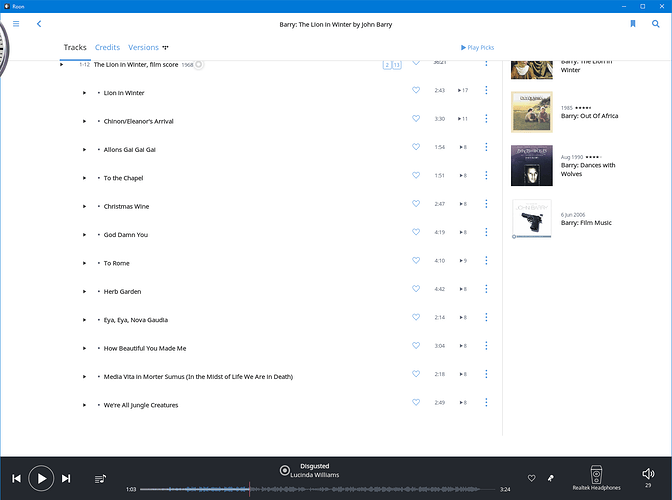Open the volume speaker control
Viewport: 672px width, 500px height.
648,473
